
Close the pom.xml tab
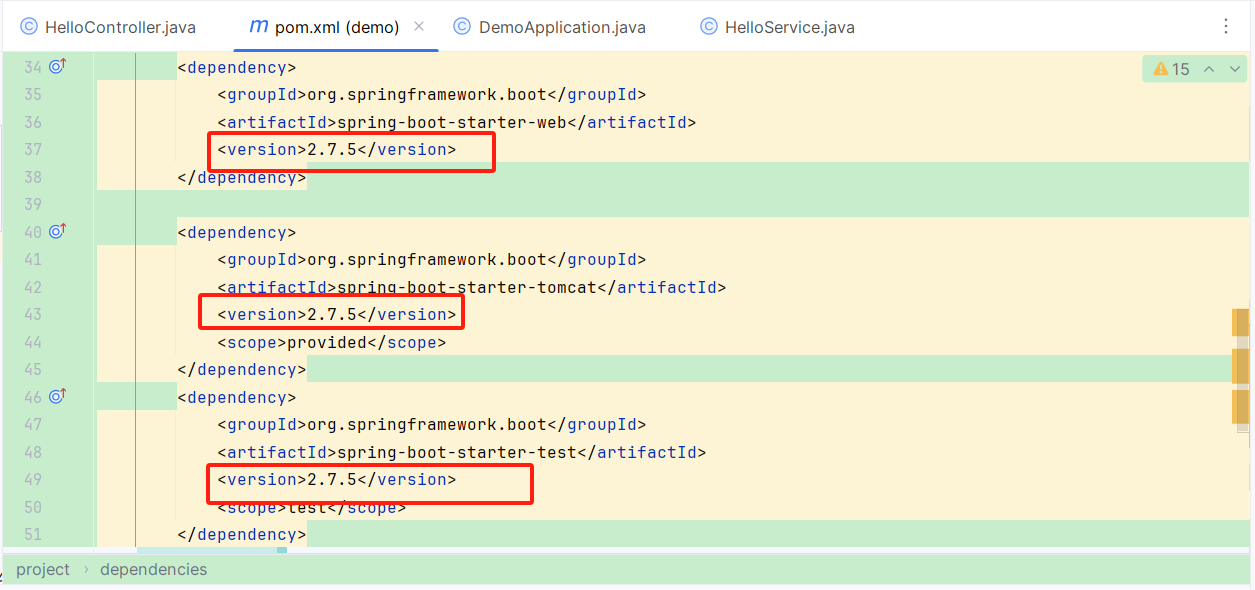click(x=418, y=27)
